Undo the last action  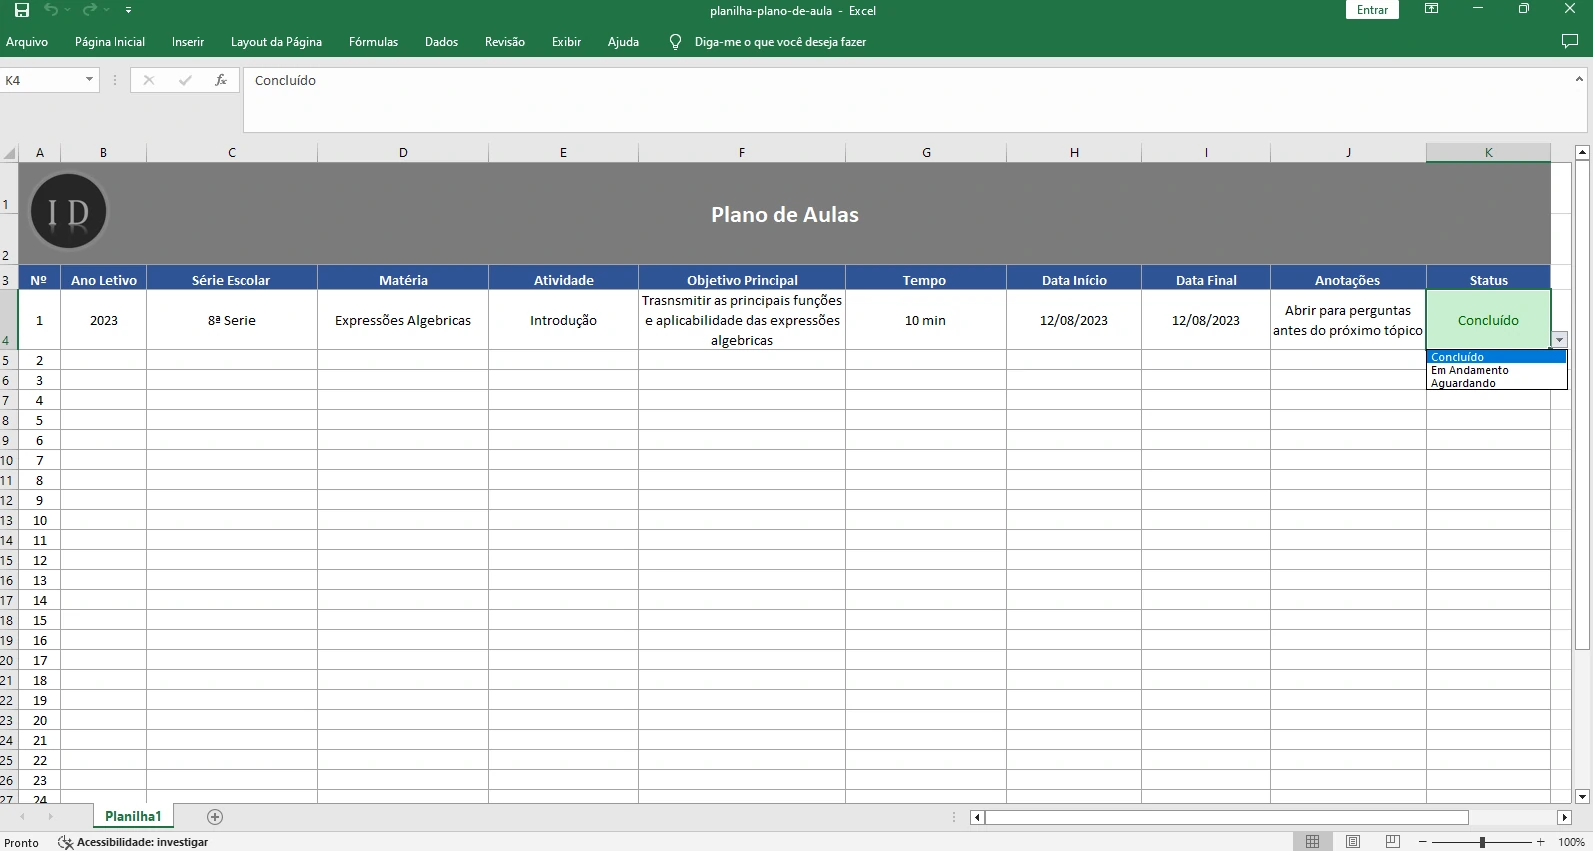51,10
